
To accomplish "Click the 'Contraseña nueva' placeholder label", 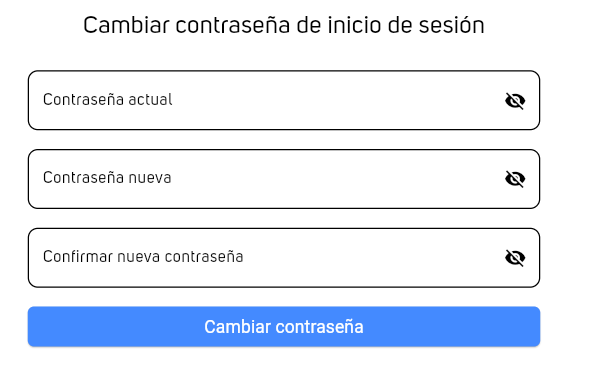I will click(107, 178).
